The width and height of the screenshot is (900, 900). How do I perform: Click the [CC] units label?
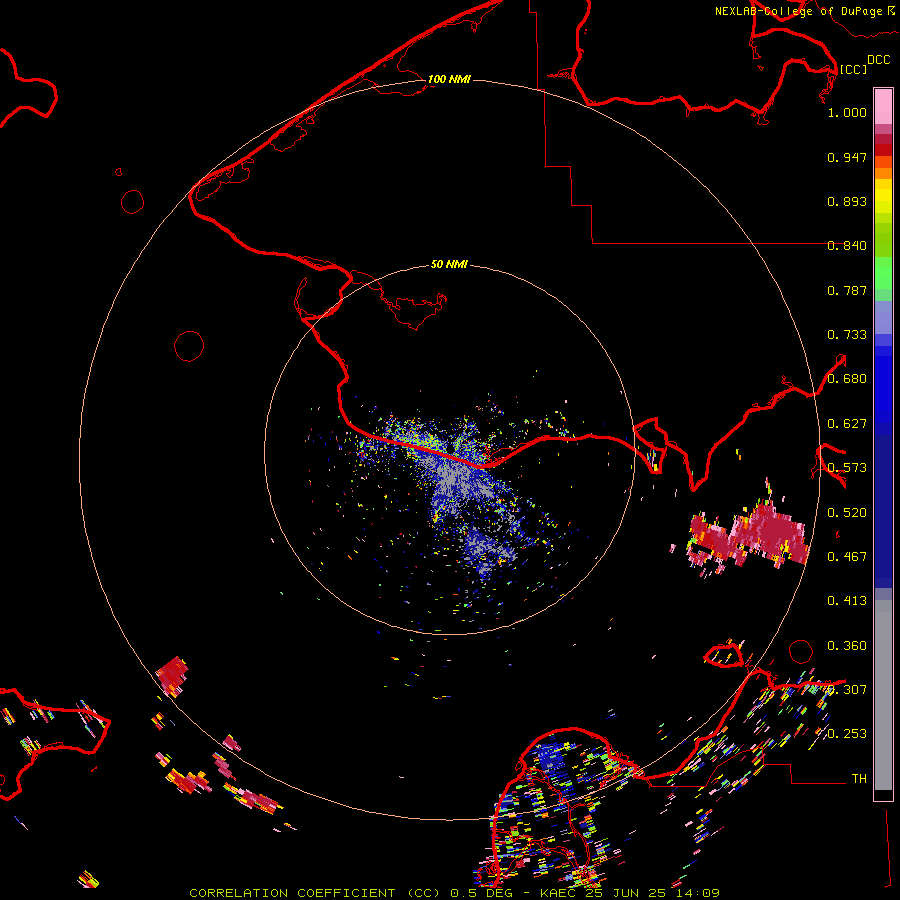(x=853, y=69)
